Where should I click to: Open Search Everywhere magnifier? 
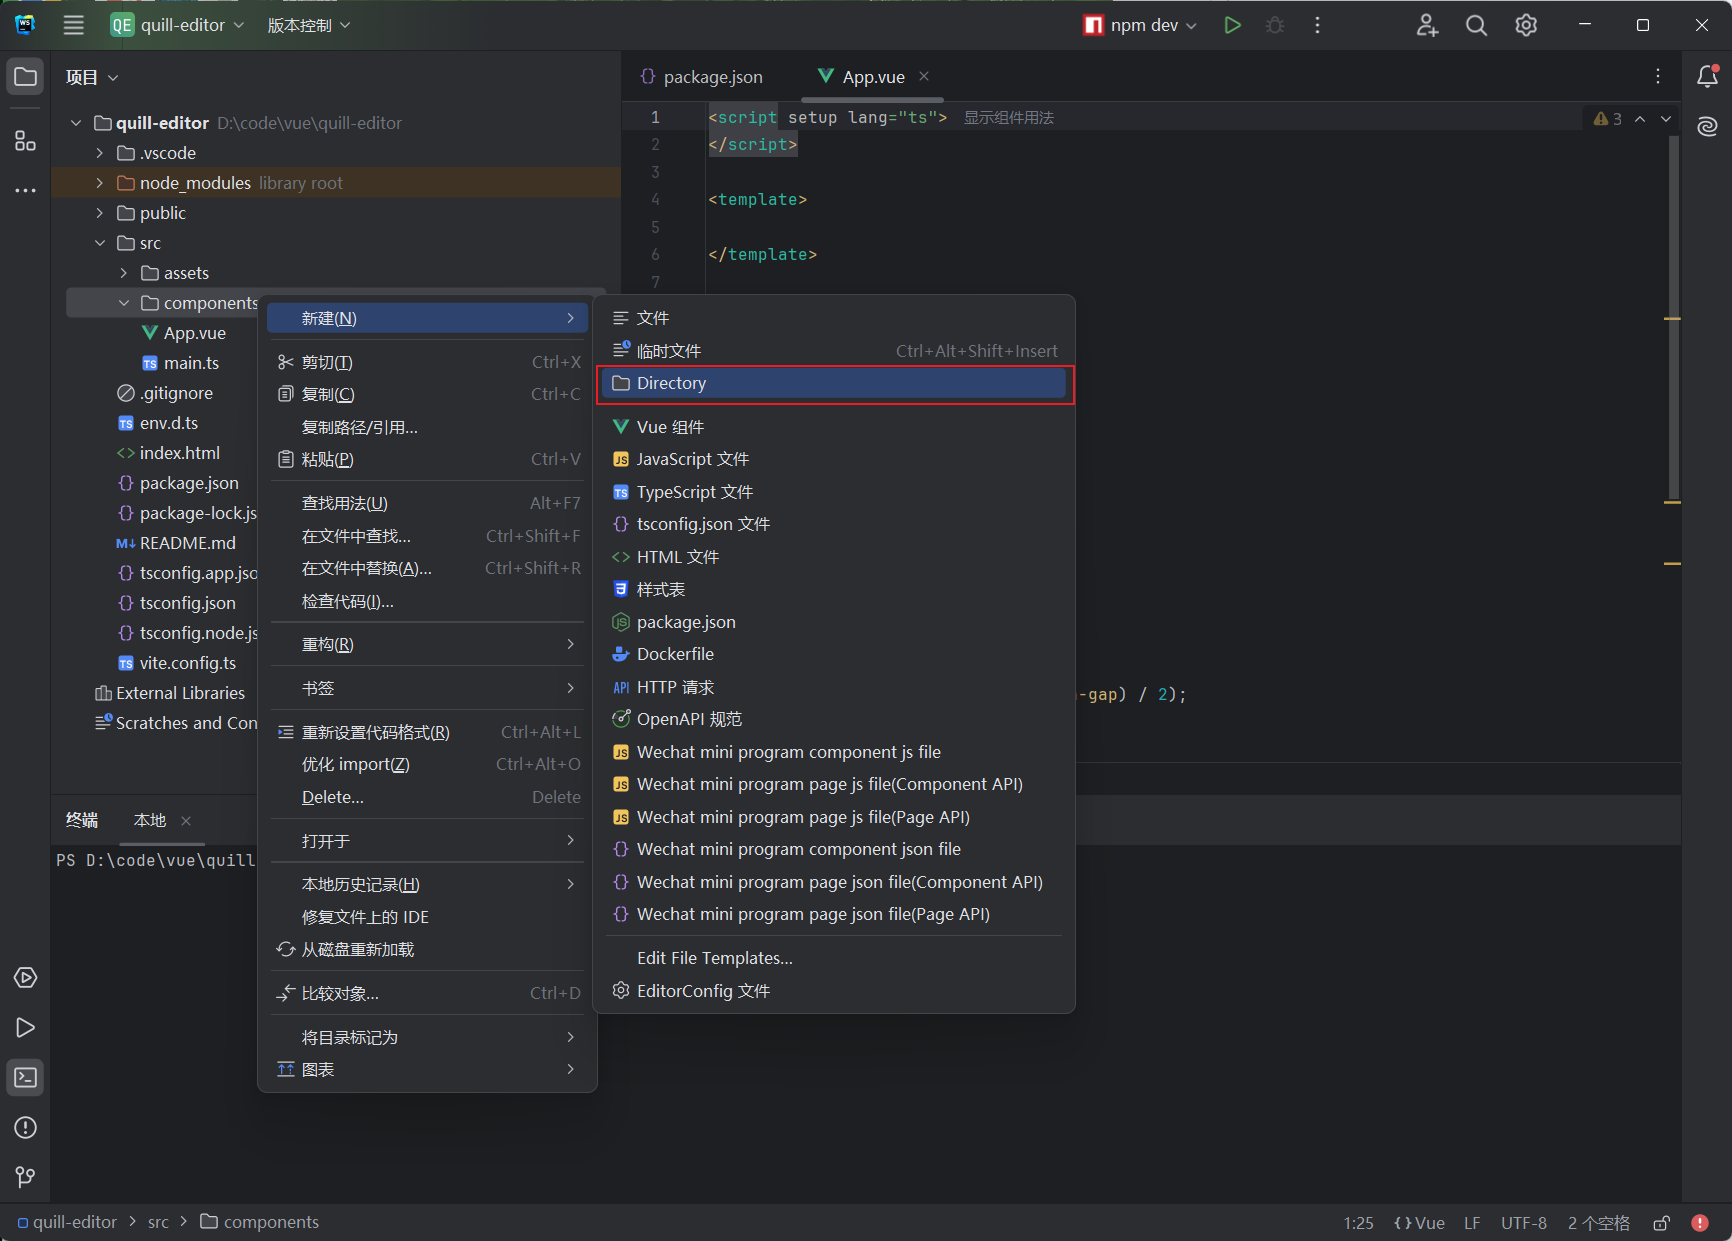click(x=1476, y=25)
